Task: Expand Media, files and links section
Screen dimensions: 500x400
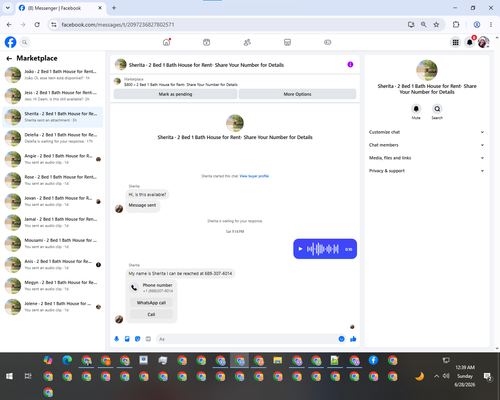Action: [x=427, y=158]
